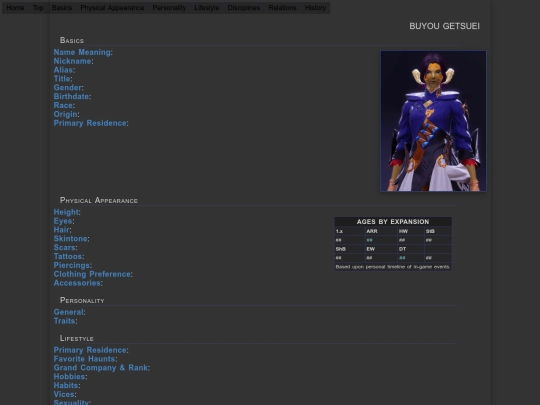540x405 pixels.
Task: Select the Piercings label
Action: point(72,266)
